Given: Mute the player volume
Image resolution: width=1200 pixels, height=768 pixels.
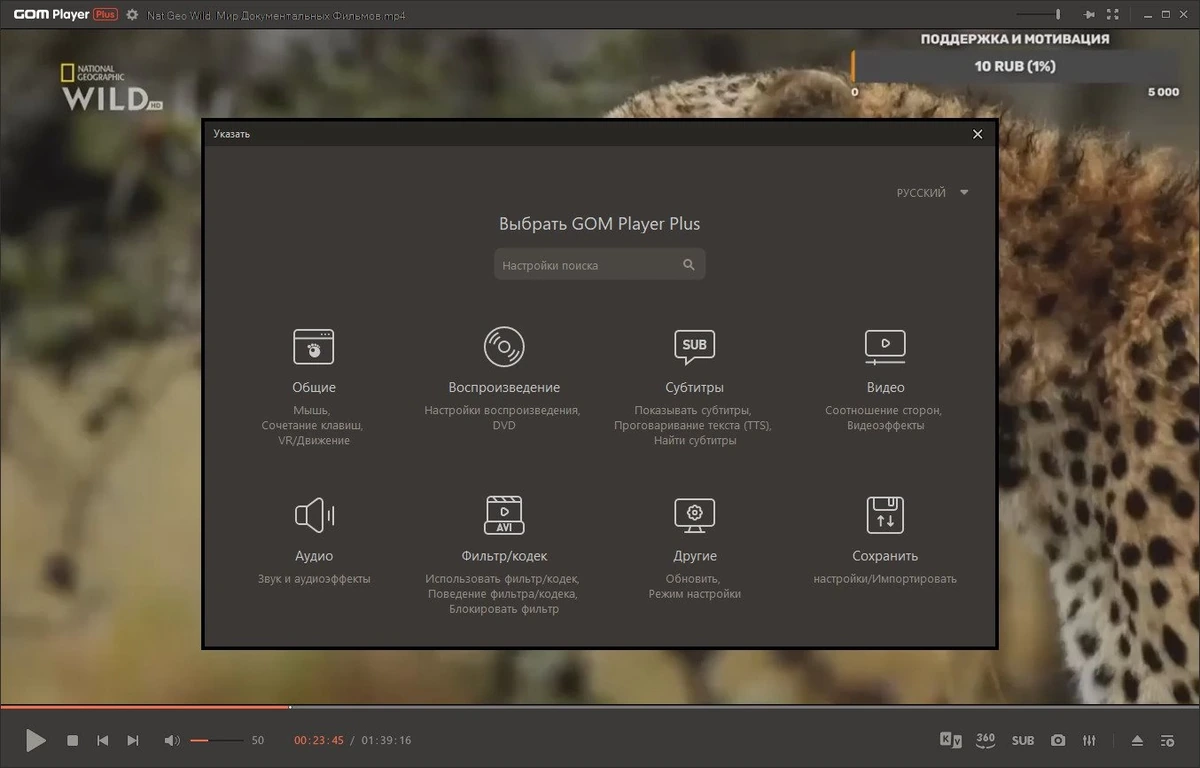Looking at the screenshot, I should [x=172, y=740].
